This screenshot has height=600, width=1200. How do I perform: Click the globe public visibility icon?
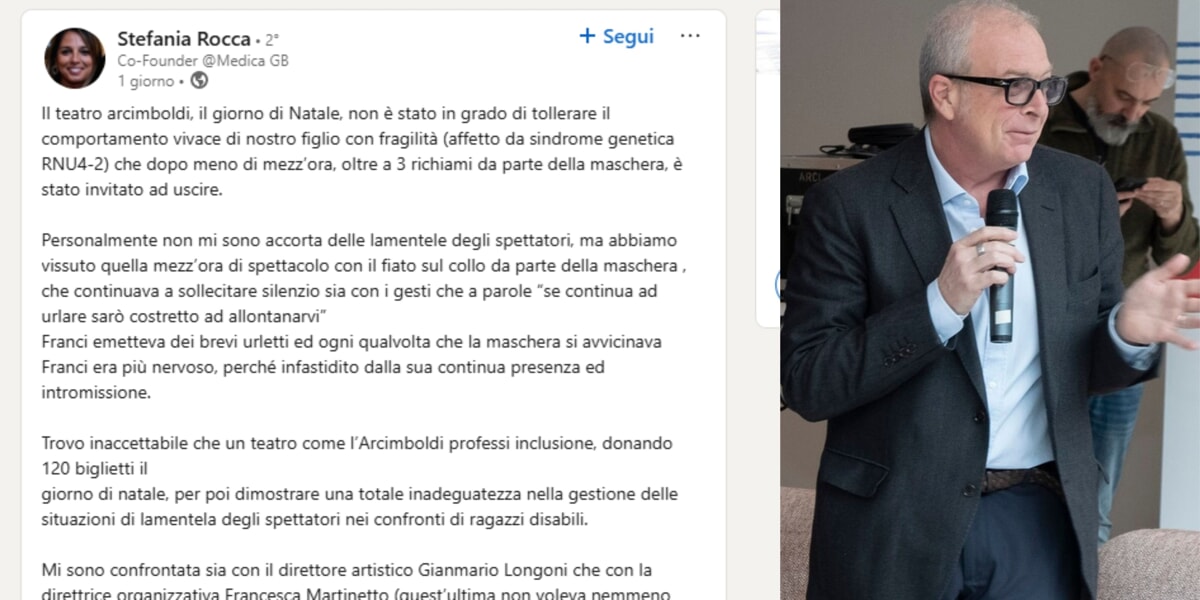tap(199, 80)
